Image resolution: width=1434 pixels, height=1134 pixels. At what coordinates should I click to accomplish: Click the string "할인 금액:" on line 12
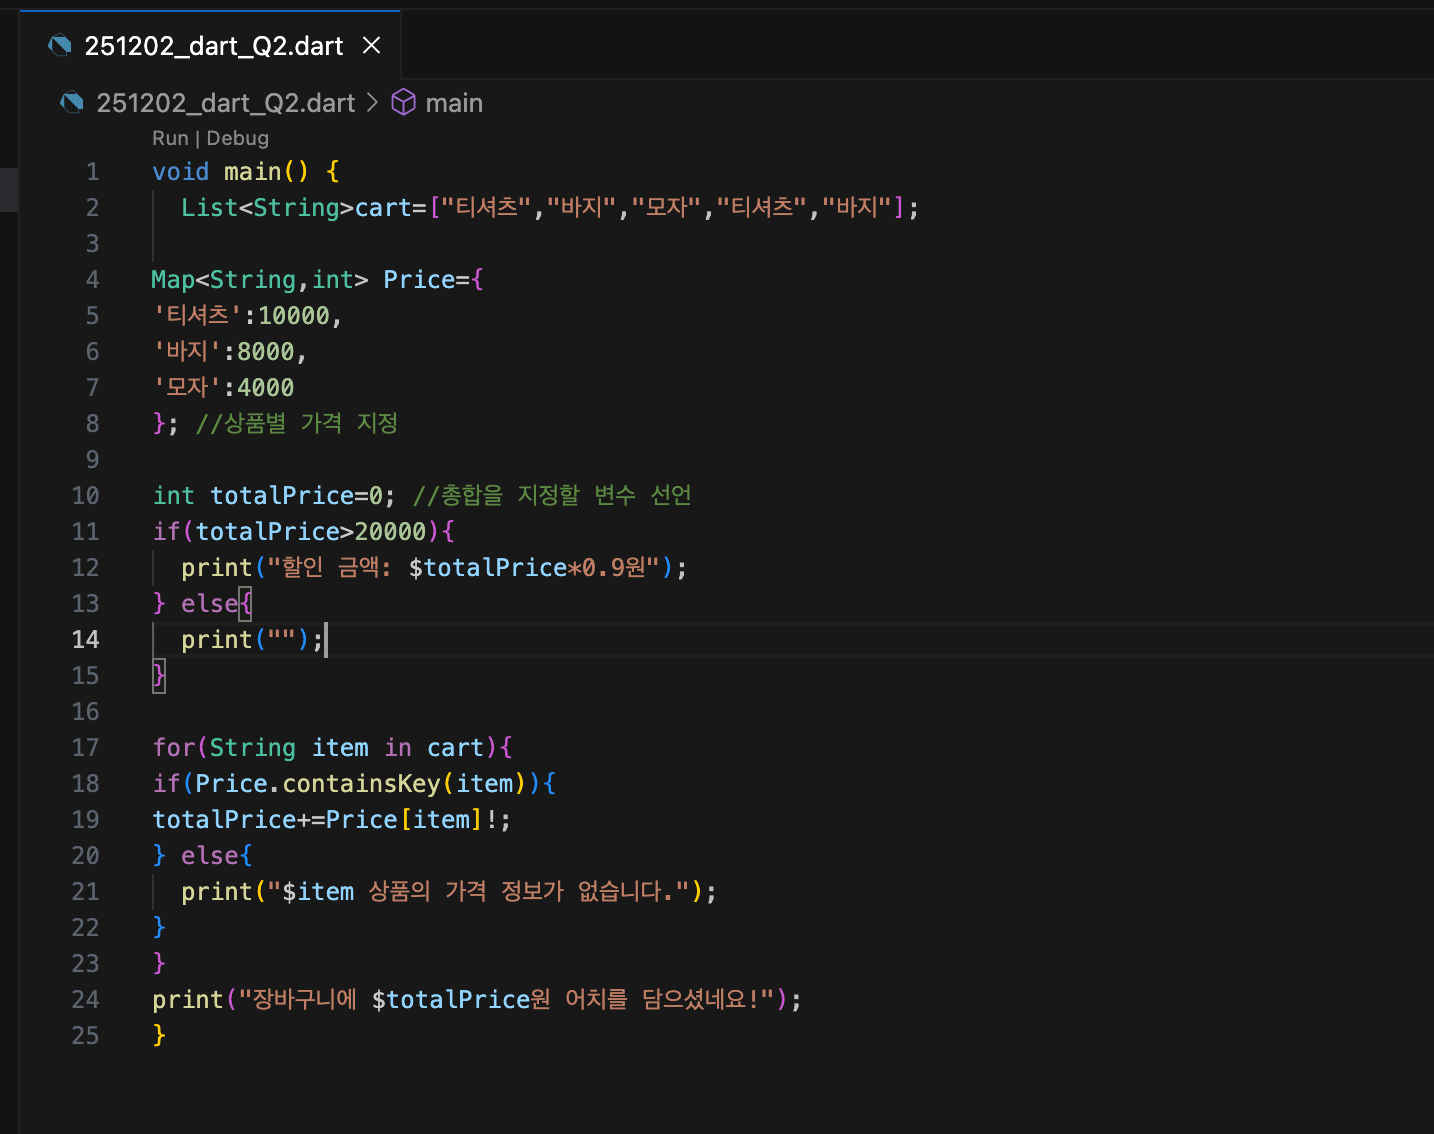(336, 567)
